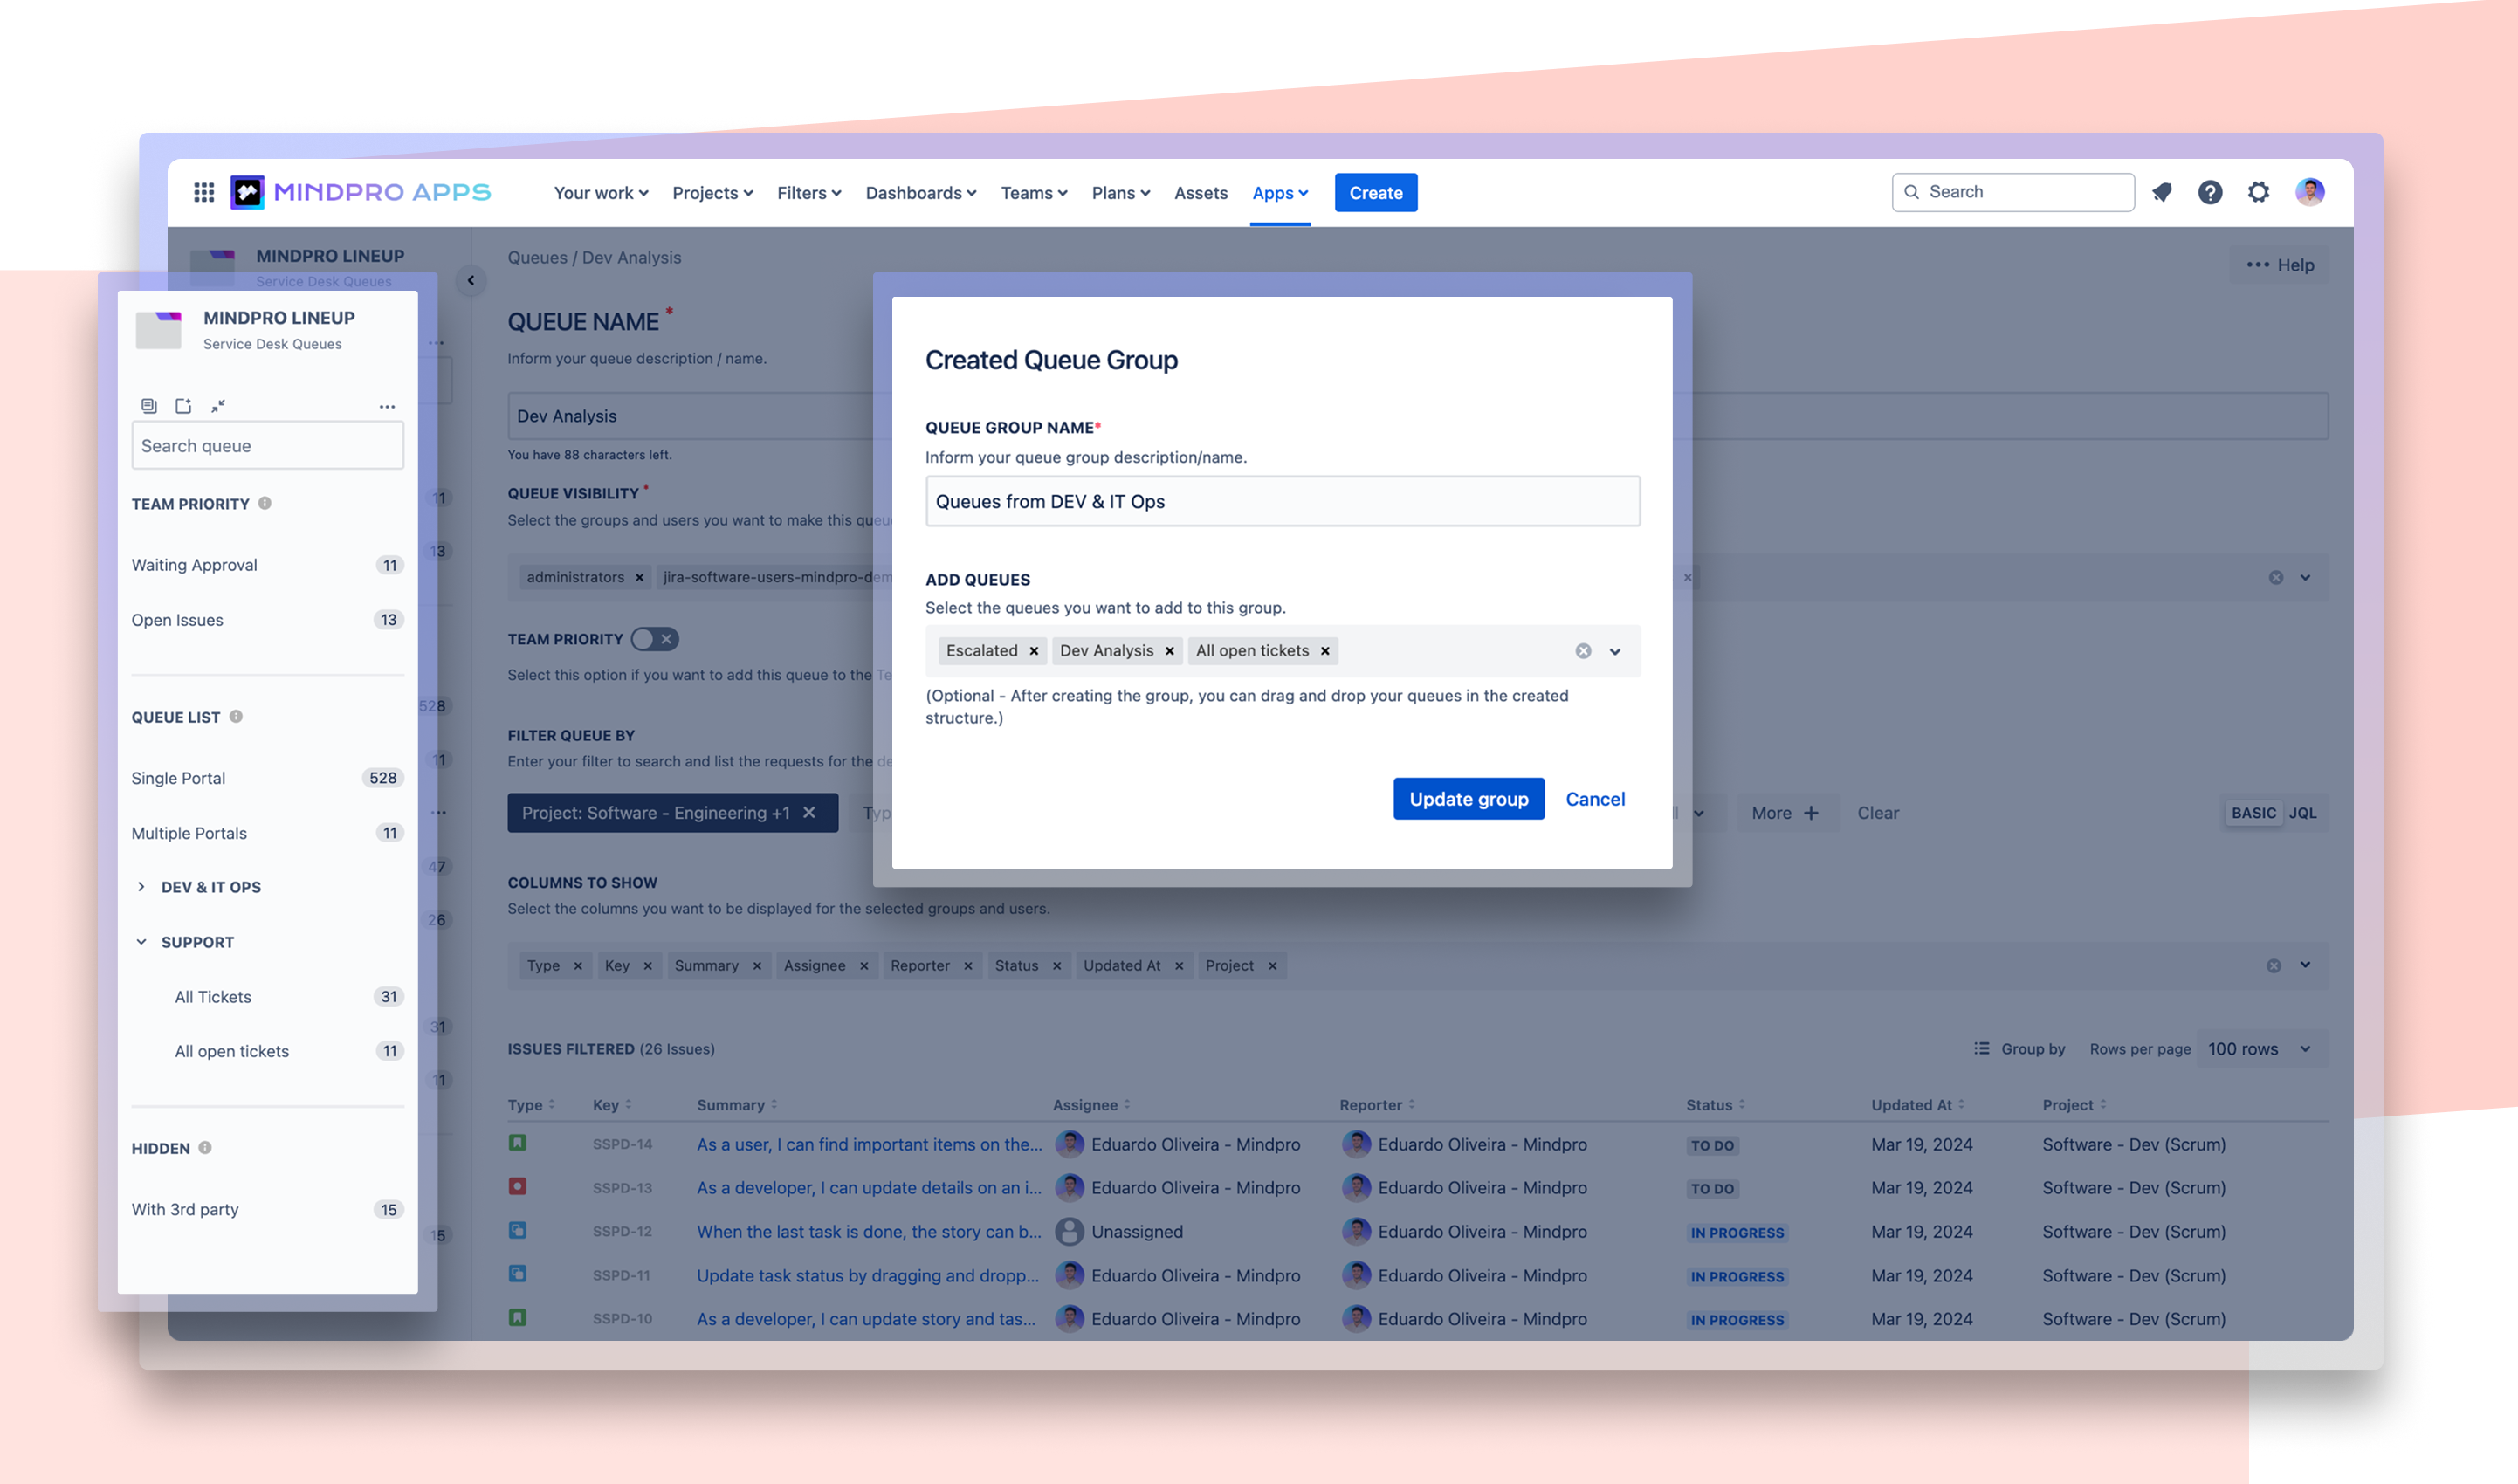Screen dimensions: 2518x1484
Task: Collapse the sidebar with the arrow button
Action: coord(471,280)
